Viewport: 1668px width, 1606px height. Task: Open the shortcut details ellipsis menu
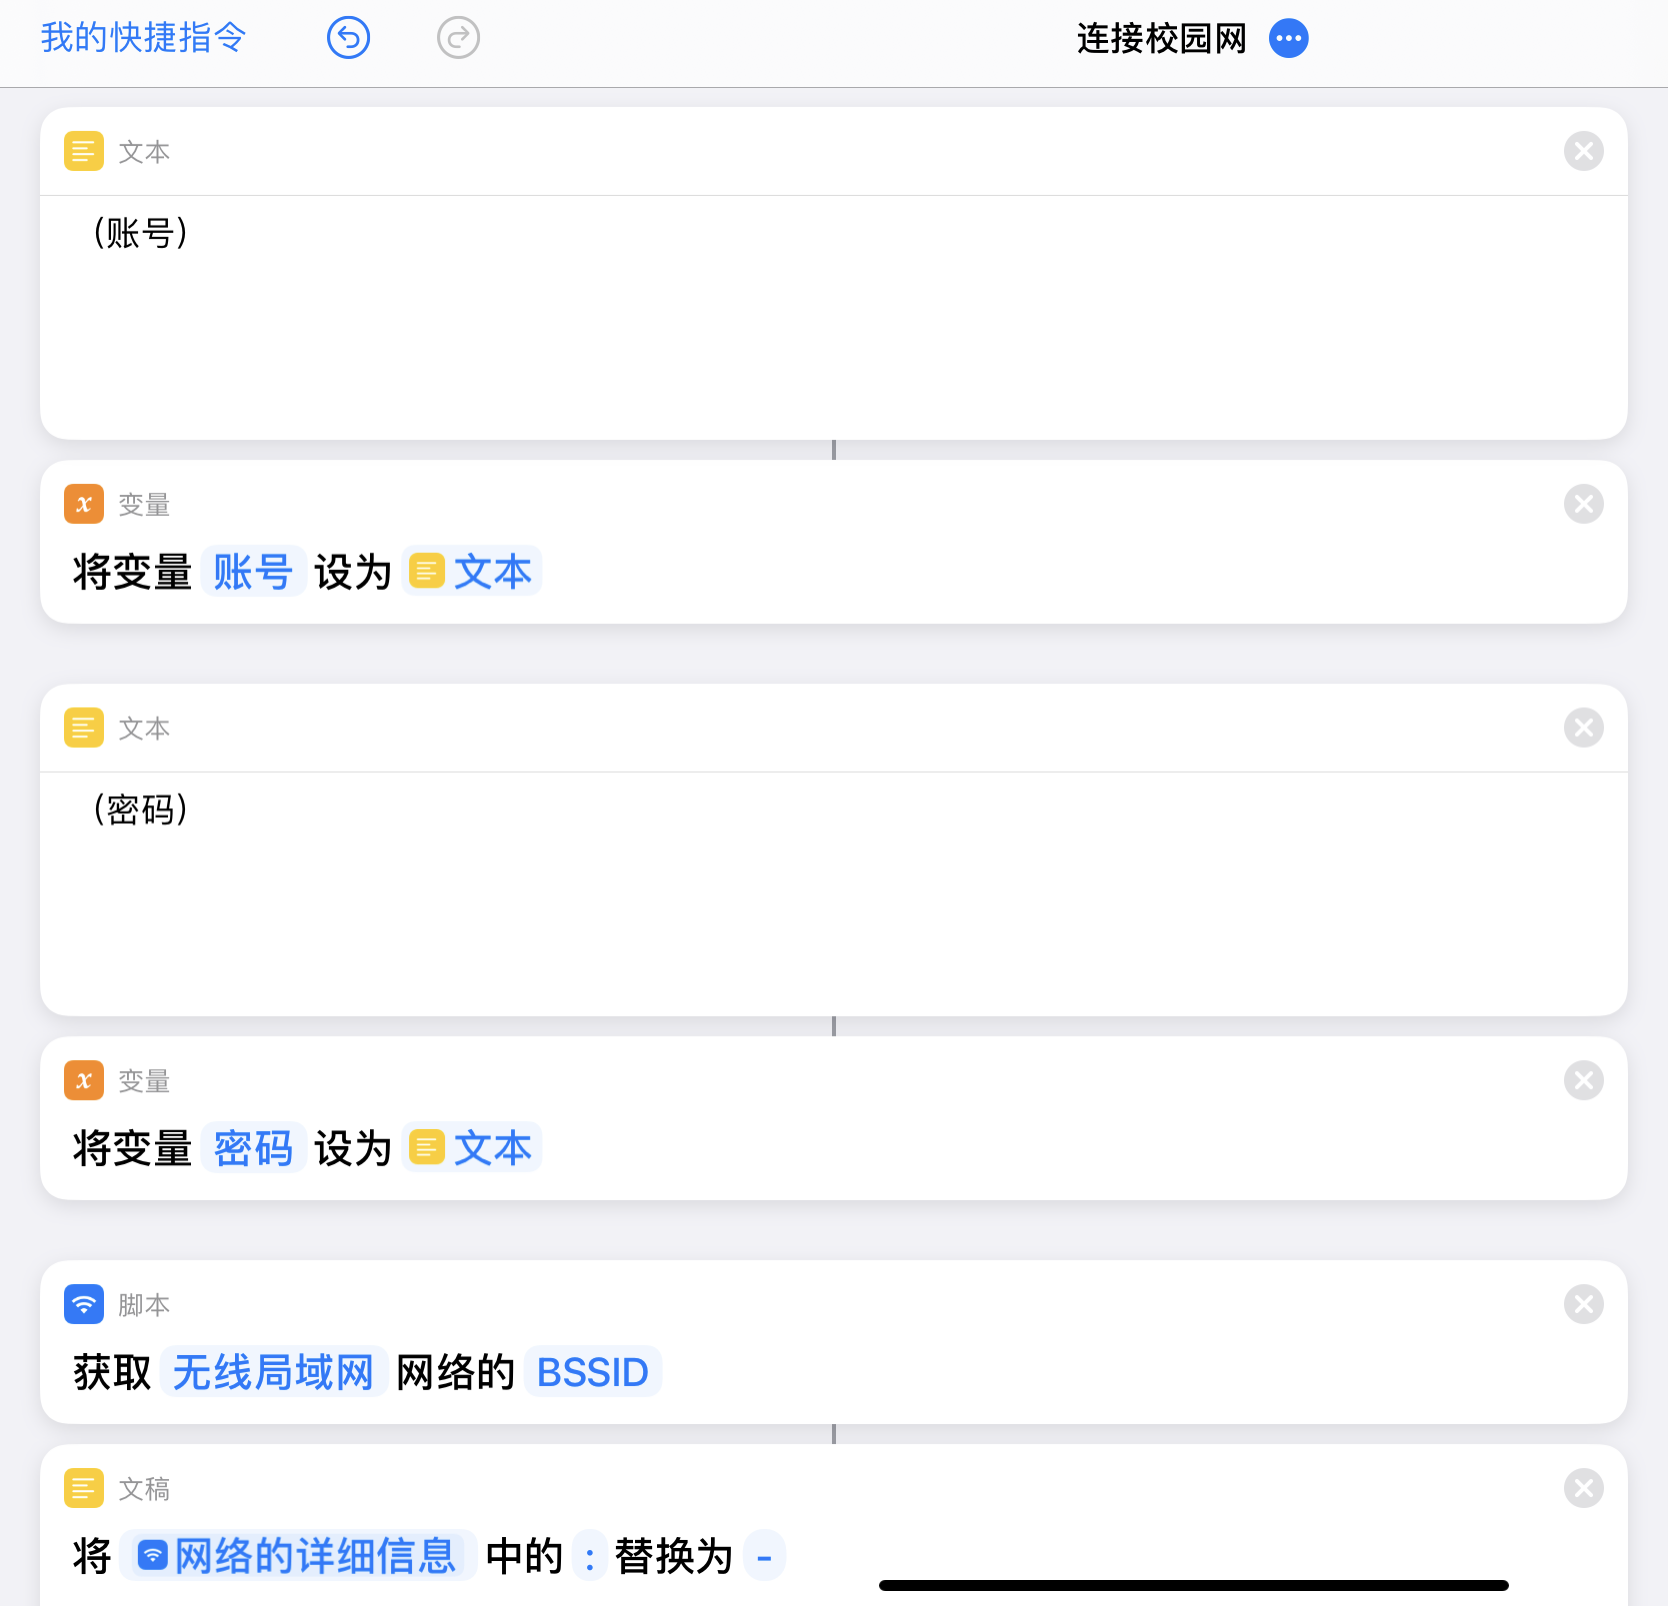point(1288,38)
